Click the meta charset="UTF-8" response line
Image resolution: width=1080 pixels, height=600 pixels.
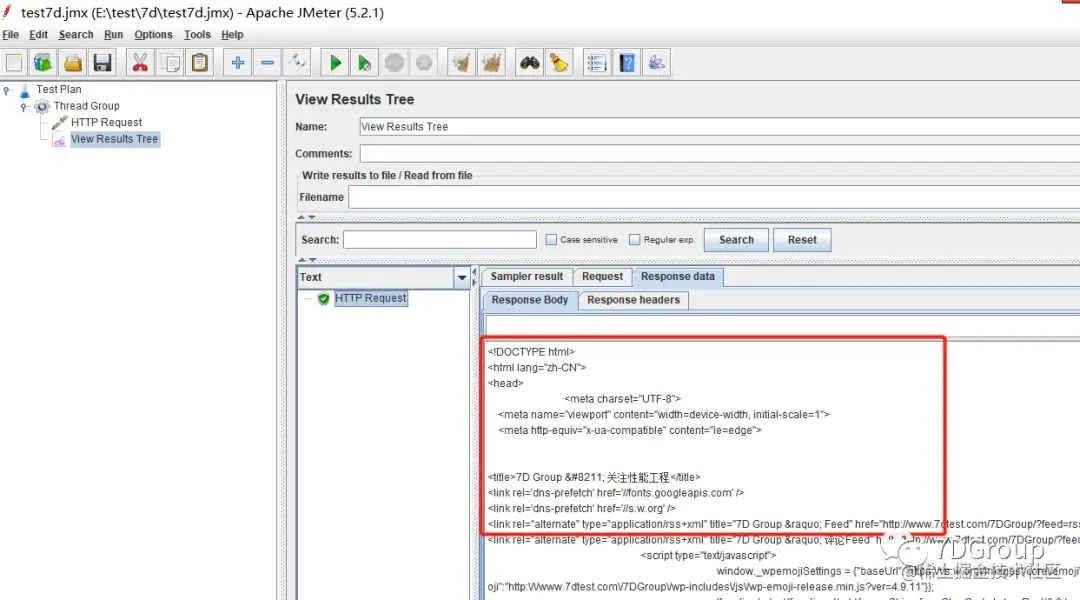pyautogui.click(x=622, y=399)
